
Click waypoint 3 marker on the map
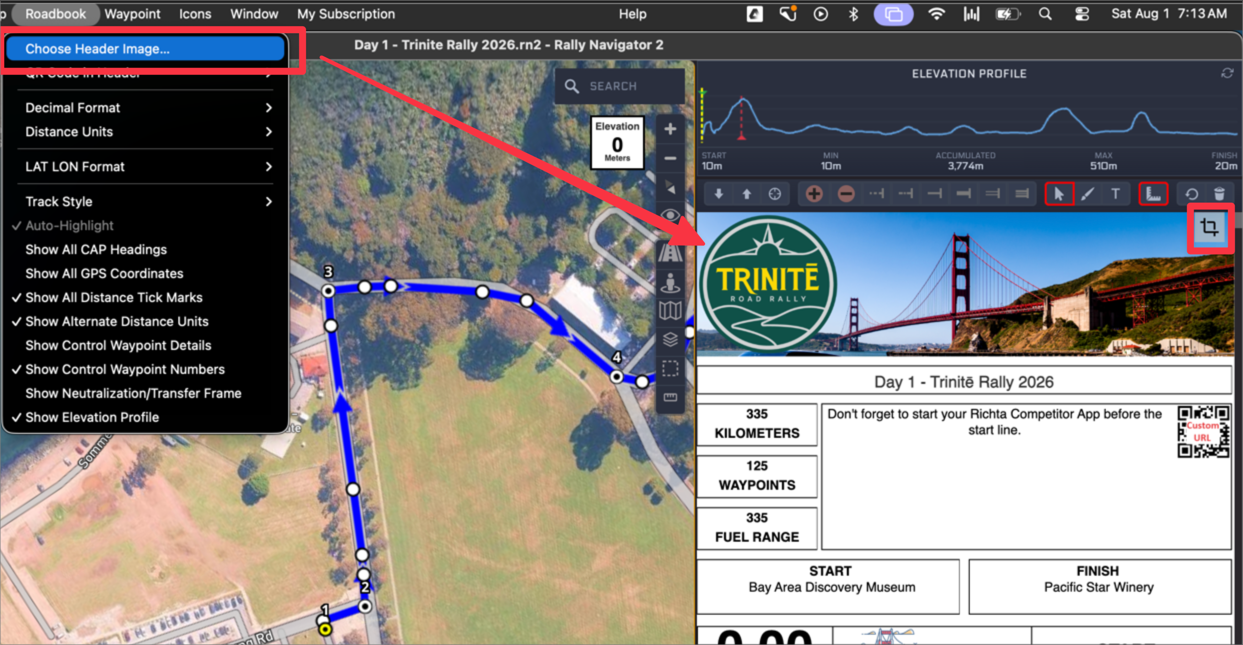point(328,290)
